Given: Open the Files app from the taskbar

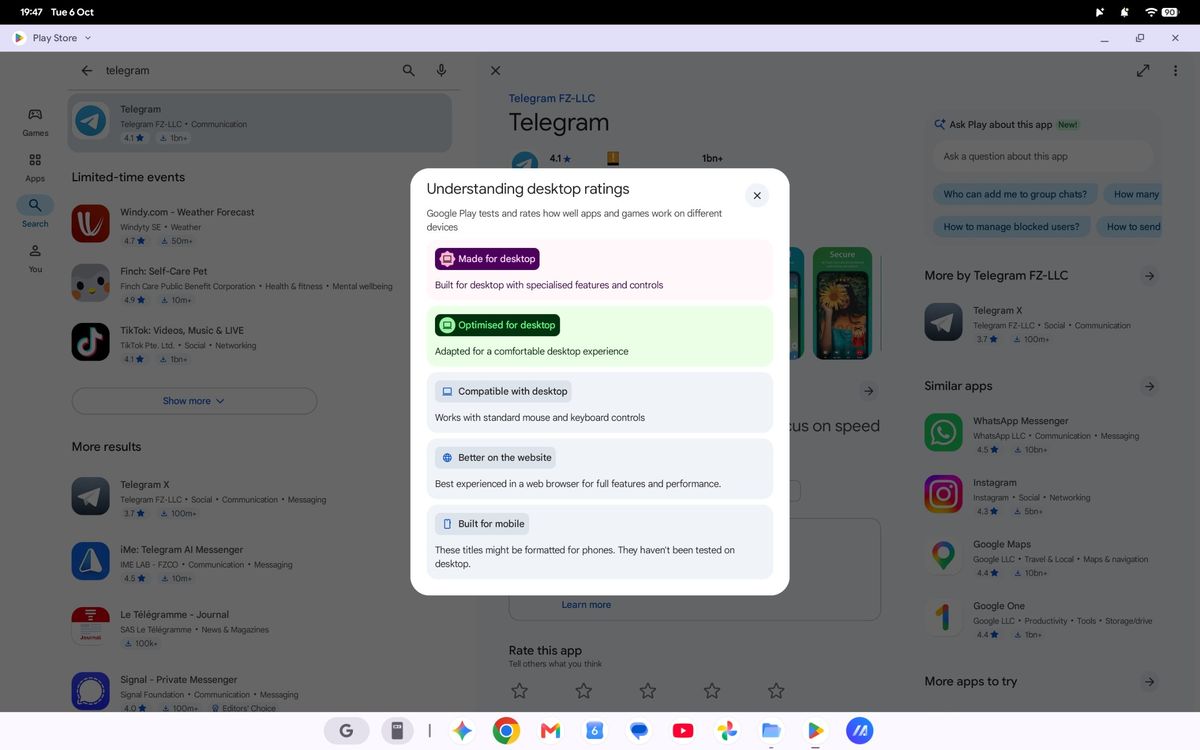Looking at the screenshot, I should (x=771, y=731).
